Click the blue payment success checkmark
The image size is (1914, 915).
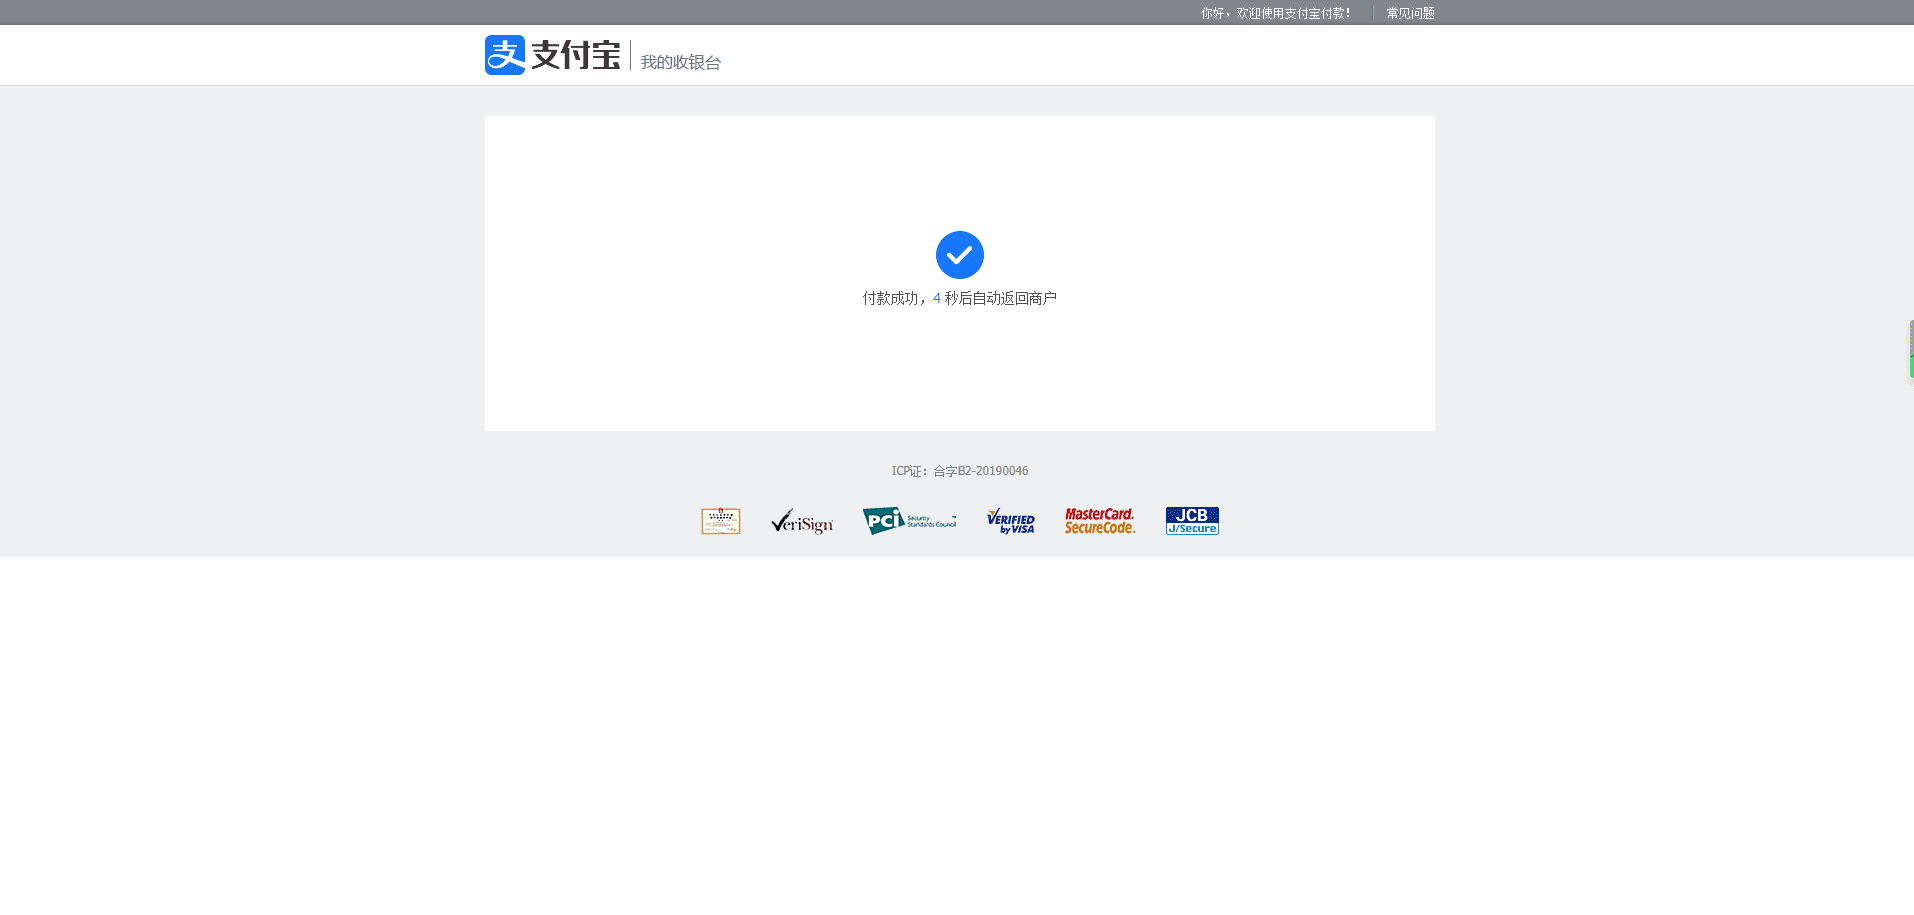point(960,255)
